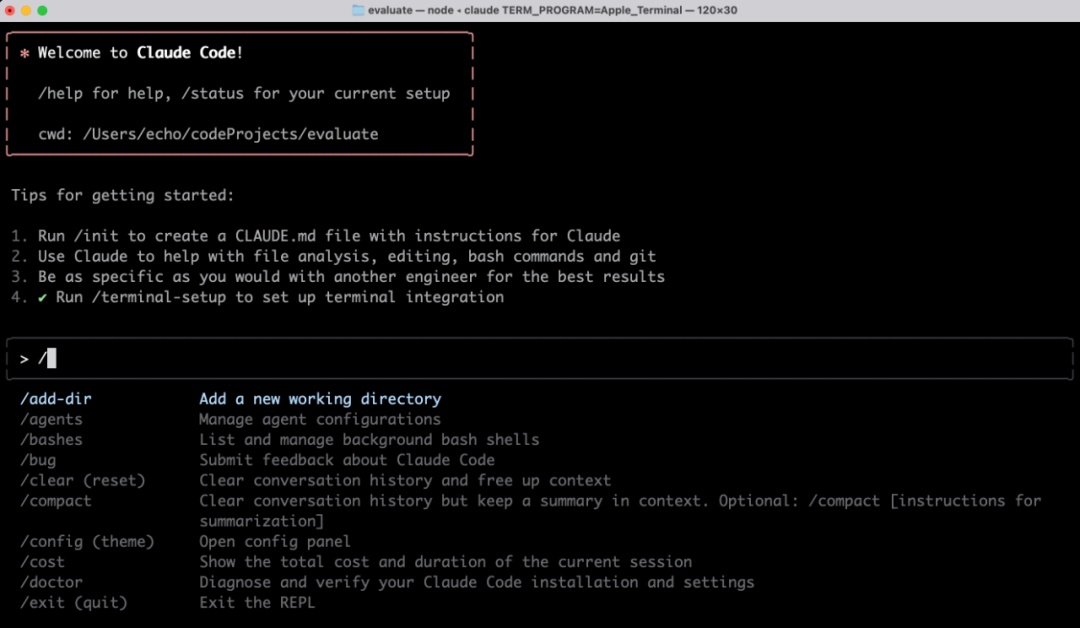Click the folder icon in the title bar
The image size is (1080, 628).
[x=359, y=10]
